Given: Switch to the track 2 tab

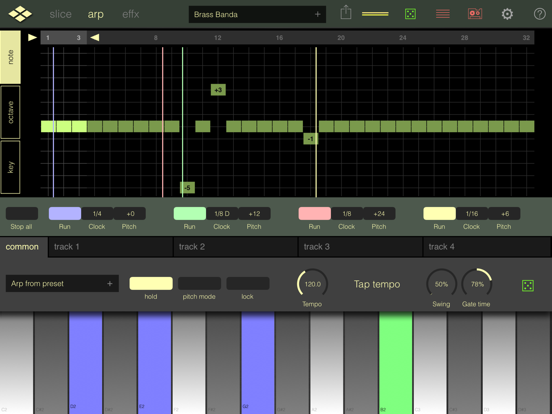Looking at the screenshot, I should pyautogui.click(x=236, y=247).
